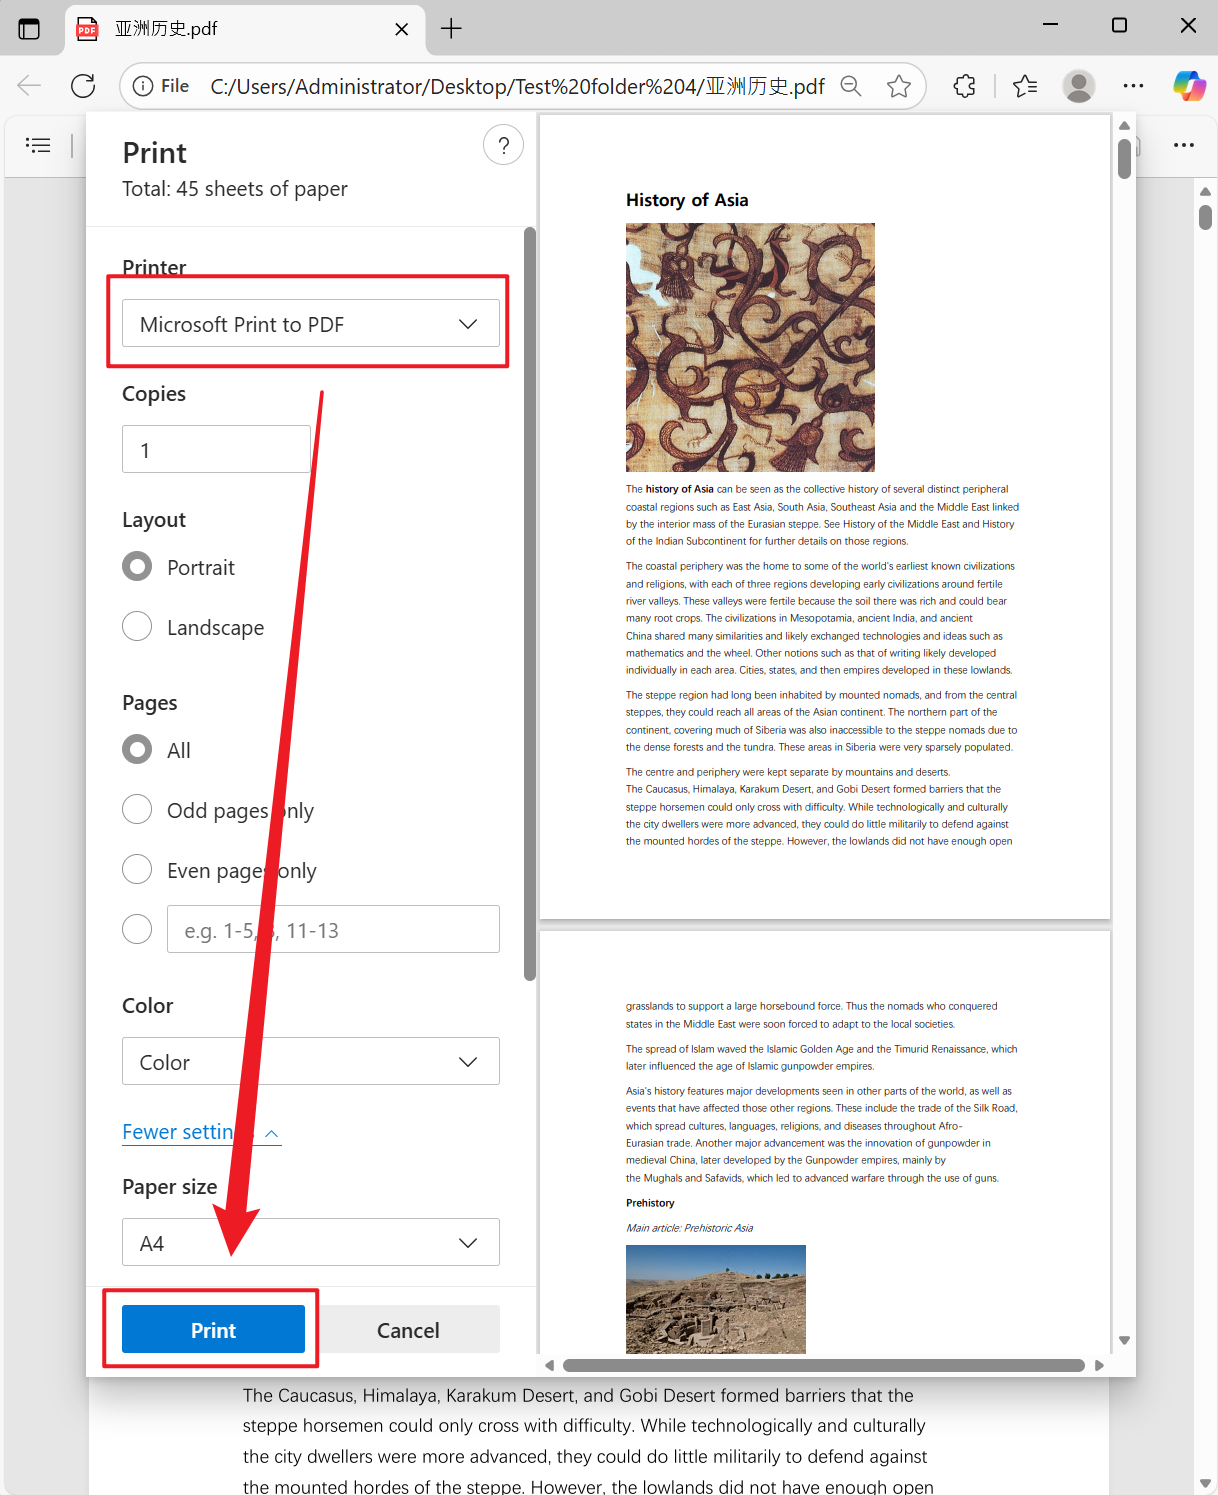This screenshot has width=1218, height=1495.
Task: Click preview horizontal scroll left arrow
Action: pos(549,1365)
